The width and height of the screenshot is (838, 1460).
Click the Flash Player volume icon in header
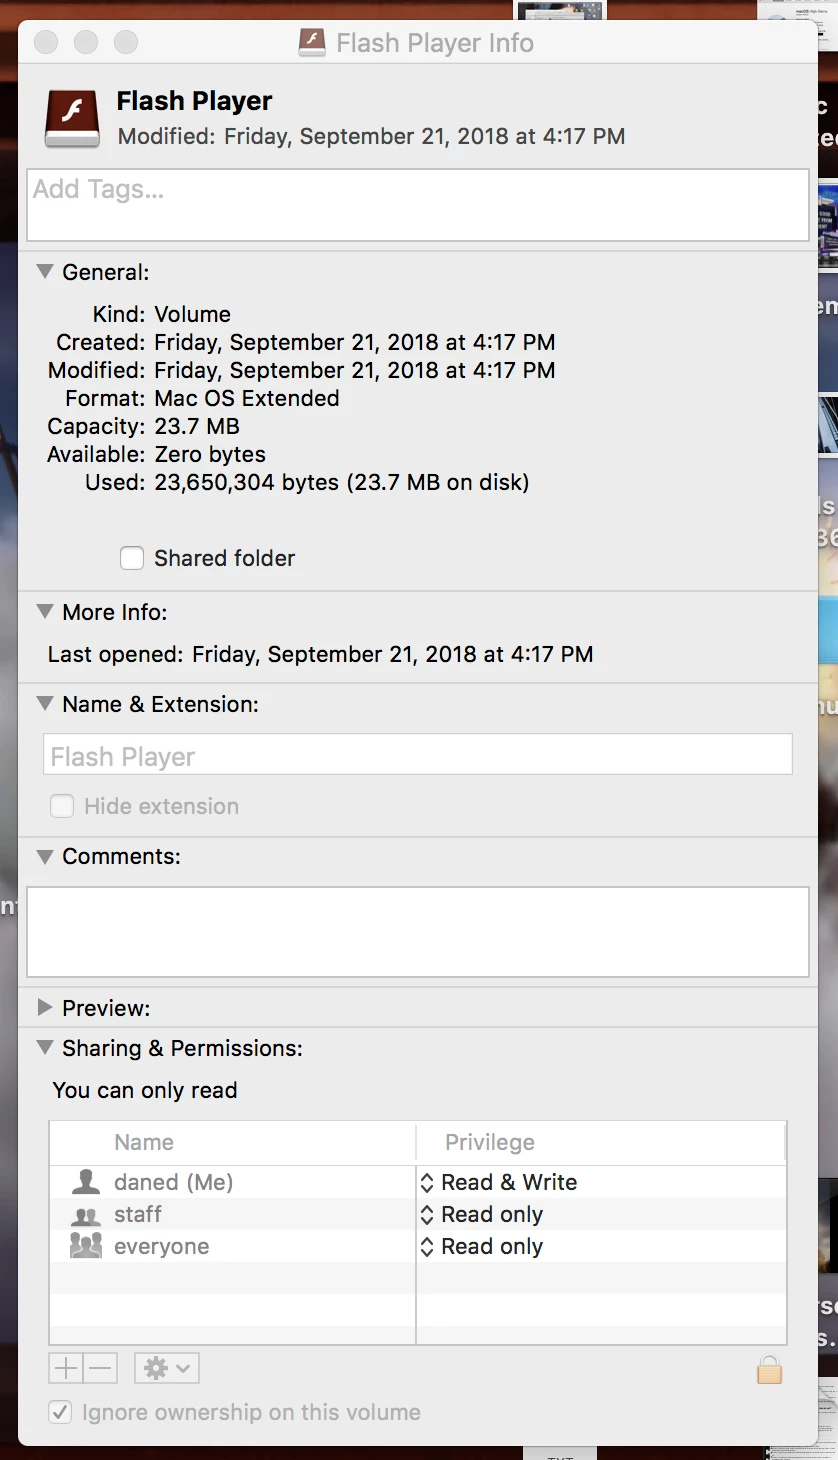[72, 119]
